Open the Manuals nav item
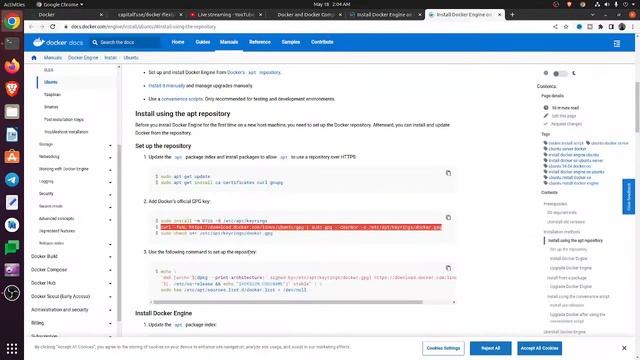640x360 pixels. coord(229,42)
